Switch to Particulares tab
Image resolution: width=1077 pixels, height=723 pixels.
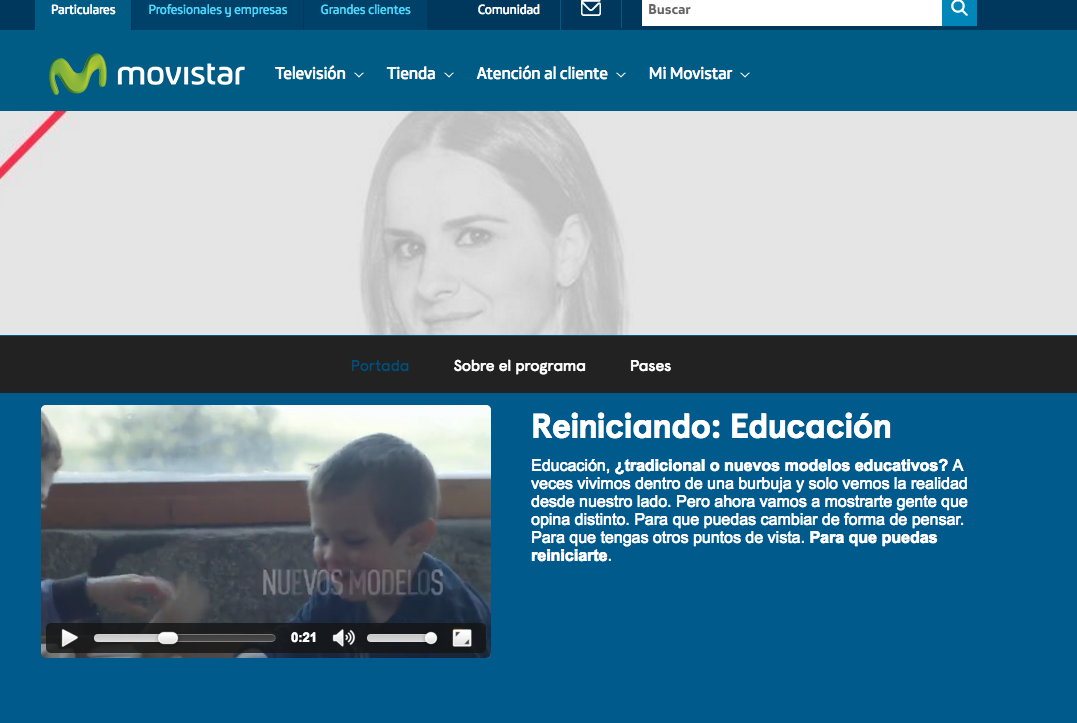pyautogui.click(x=83, y=10)
